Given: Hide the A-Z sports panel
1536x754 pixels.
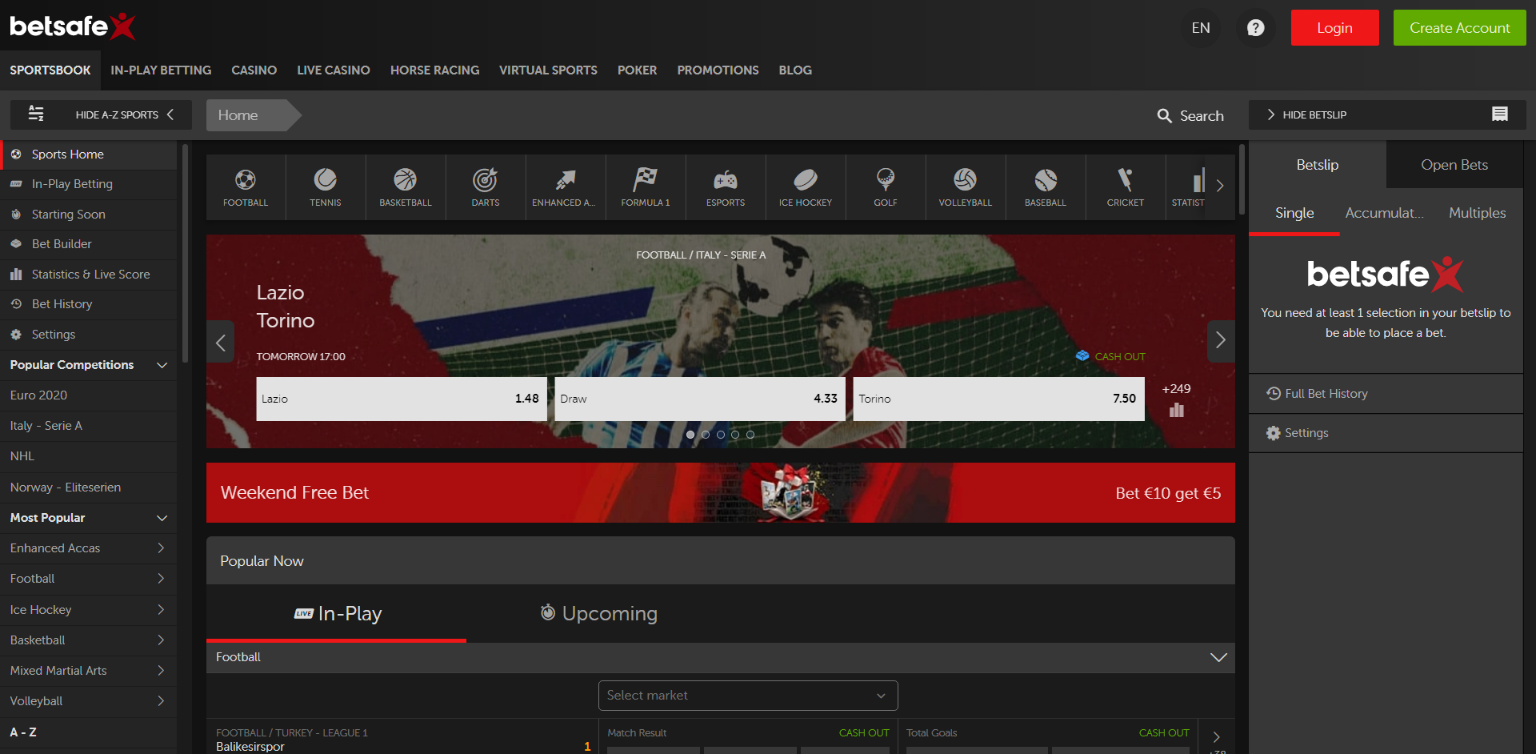Looking at the screenshot, I should coord(100,115).
